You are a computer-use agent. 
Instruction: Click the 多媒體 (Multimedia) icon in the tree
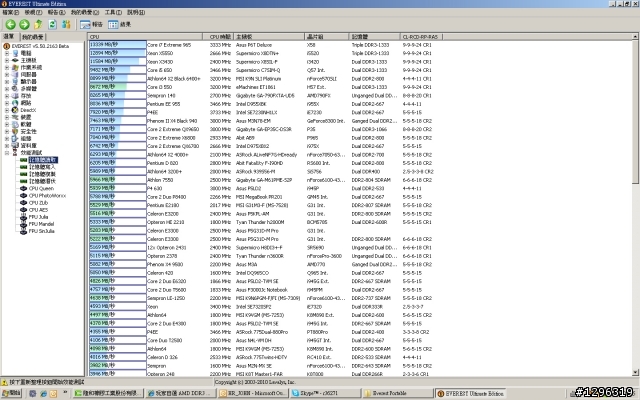15,89
